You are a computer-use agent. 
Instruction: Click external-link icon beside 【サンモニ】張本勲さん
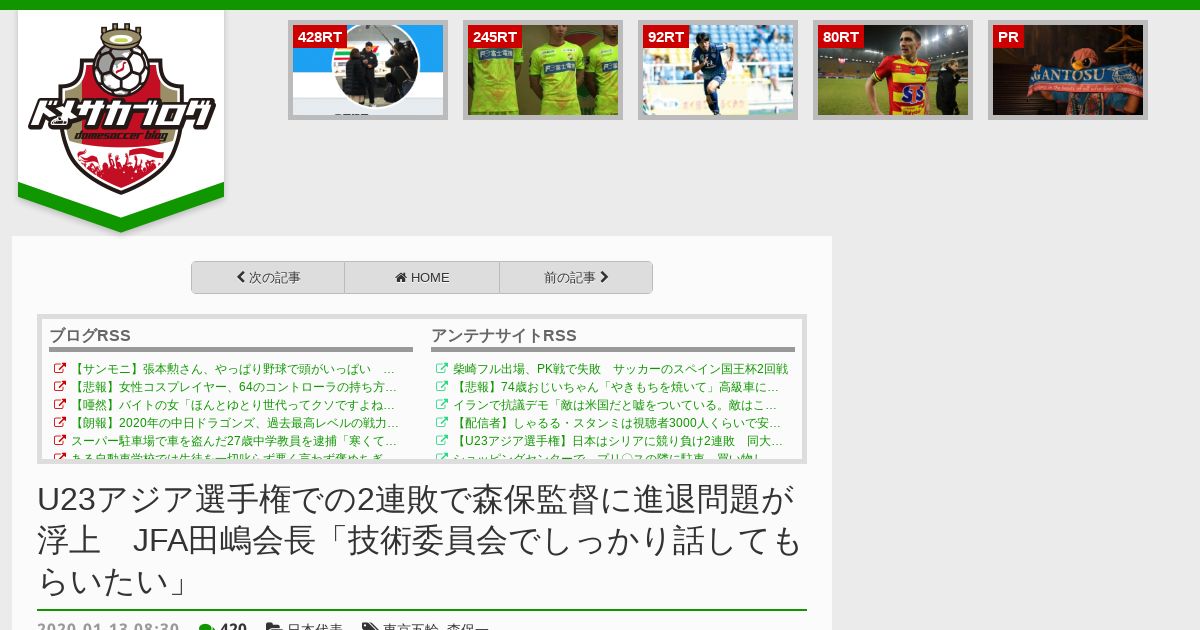tap(60, 369)
